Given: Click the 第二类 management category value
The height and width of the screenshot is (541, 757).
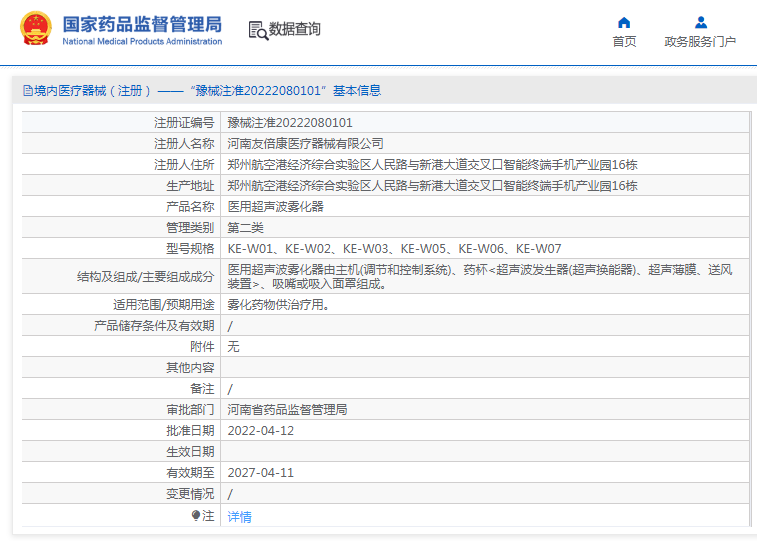Looking at the screenshot, I should [x=246, y=228].
